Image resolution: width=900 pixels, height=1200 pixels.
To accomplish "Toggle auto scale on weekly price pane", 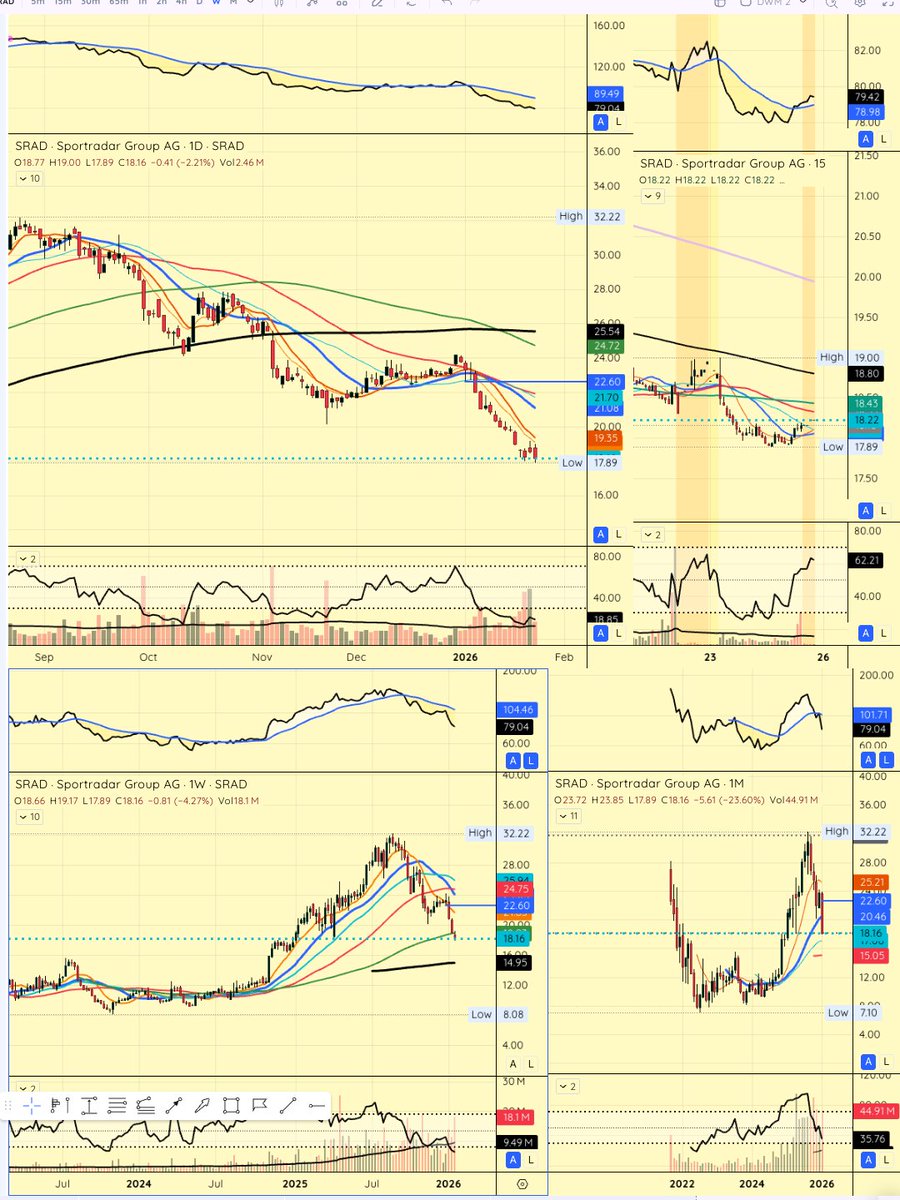I will tap(514, 1063).
